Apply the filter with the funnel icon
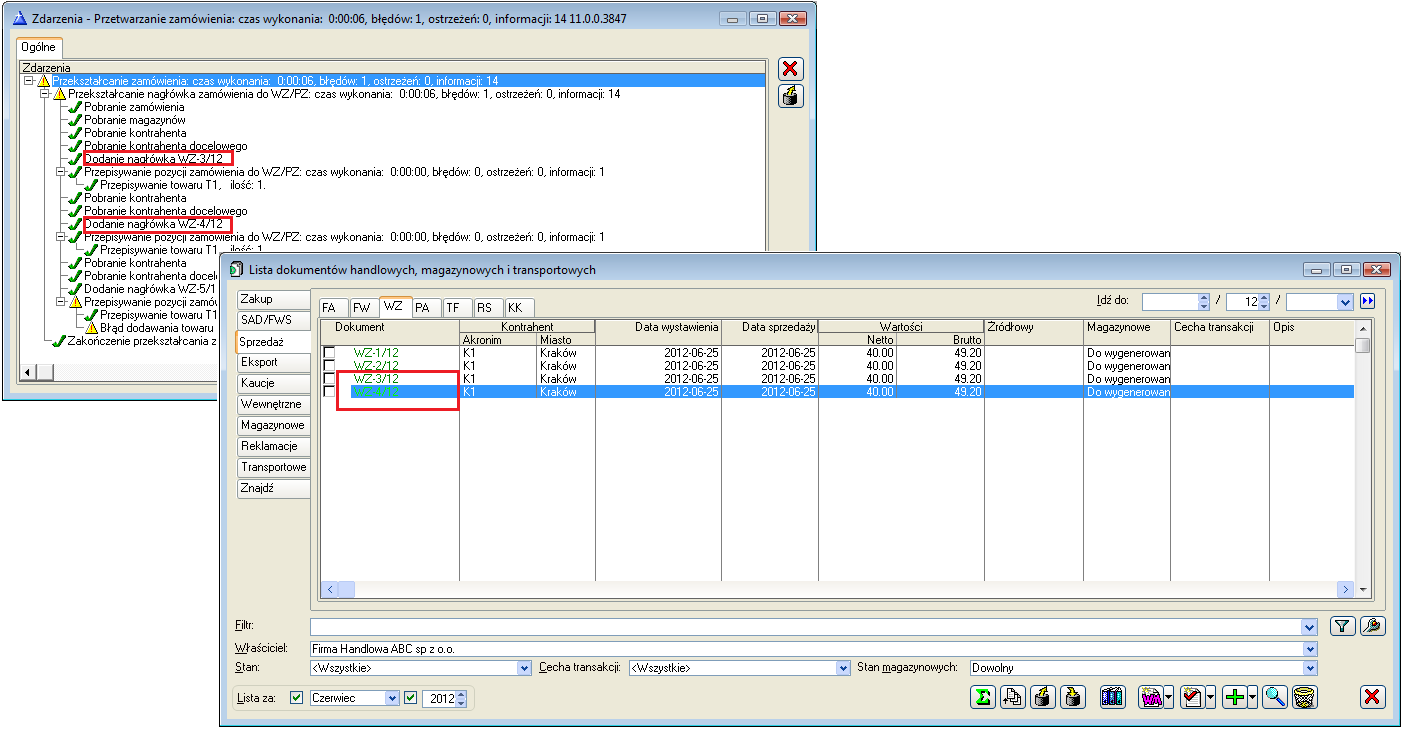This screenshot has width=1404, height=730. click(x=1343, y=626)
